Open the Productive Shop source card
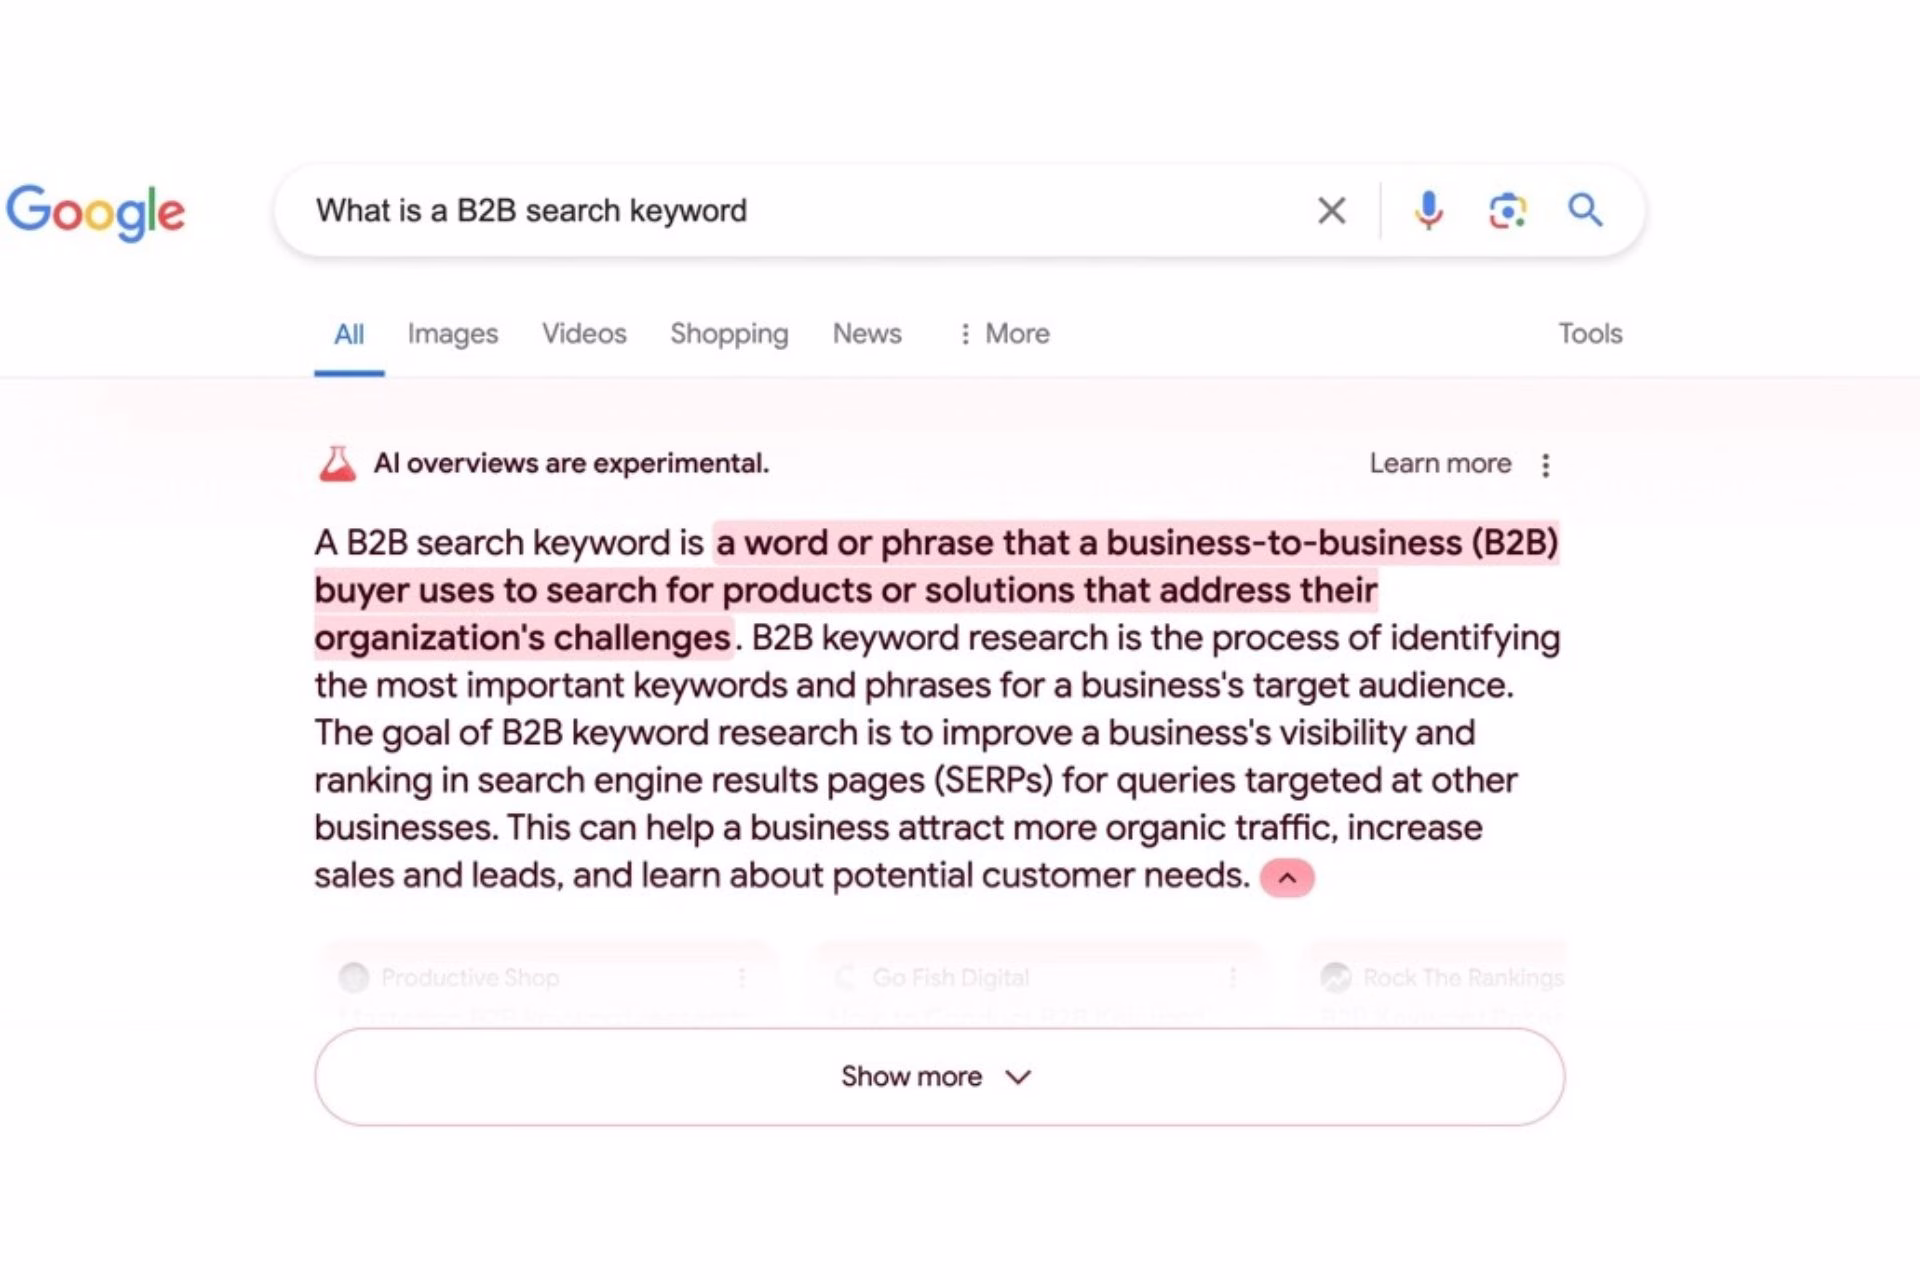This screenshot has height=1280, width=1920. click(x=546, y=984)
